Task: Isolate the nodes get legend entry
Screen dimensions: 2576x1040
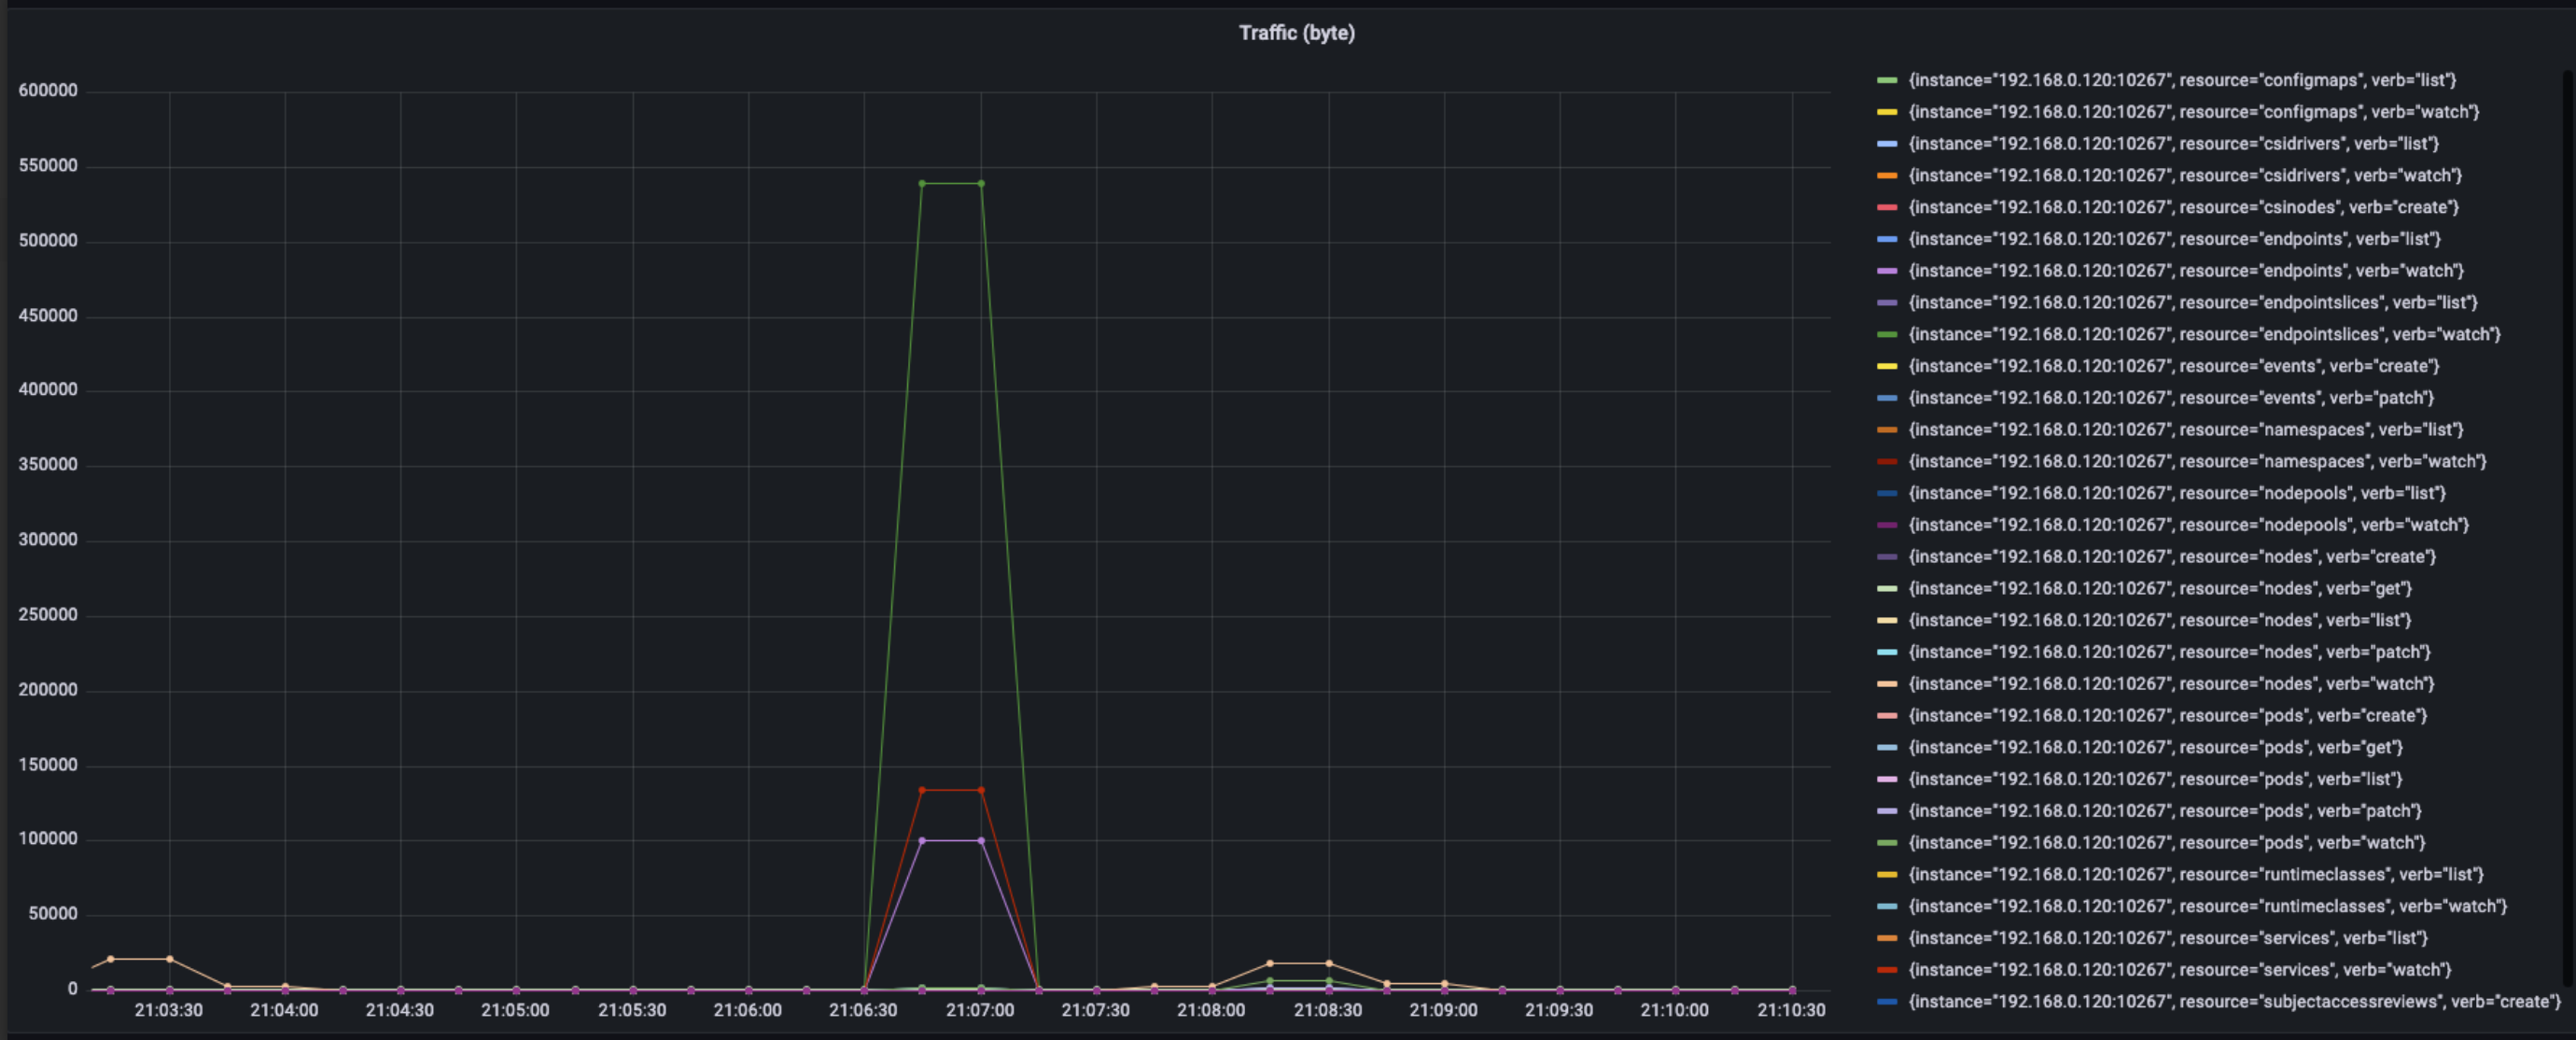Action: click(x=2160, y=589)
